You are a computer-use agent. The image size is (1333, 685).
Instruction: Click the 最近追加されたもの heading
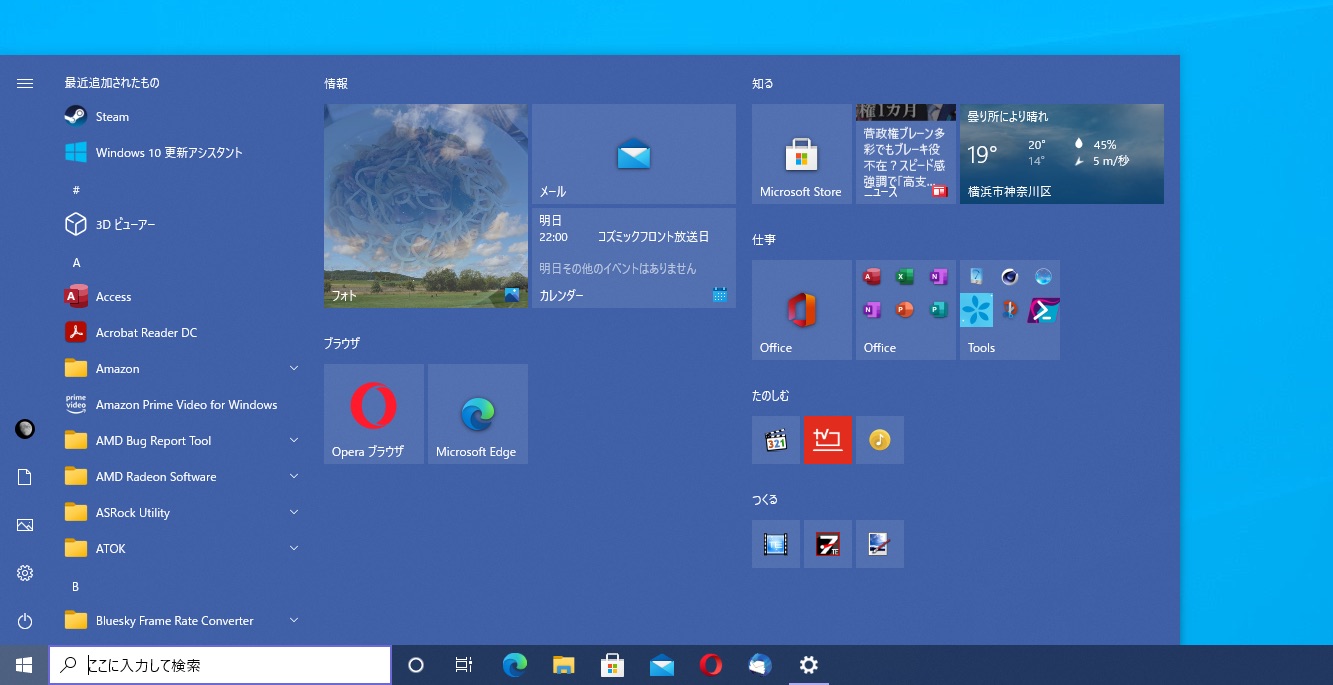[112, 83]
